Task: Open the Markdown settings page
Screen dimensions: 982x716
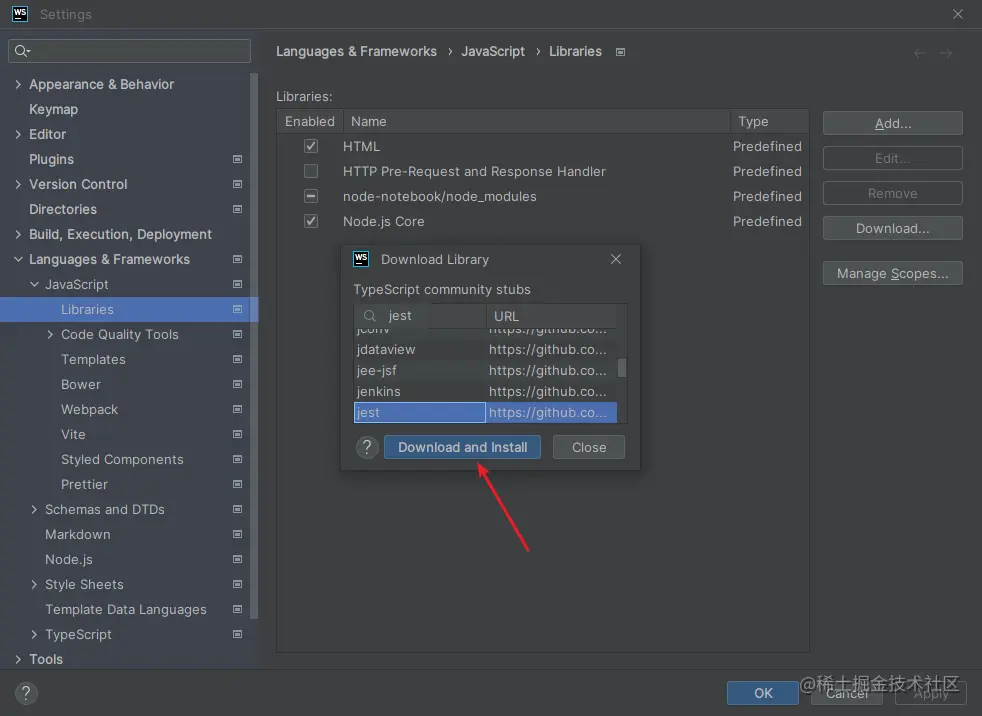Action: click(78, 534)
